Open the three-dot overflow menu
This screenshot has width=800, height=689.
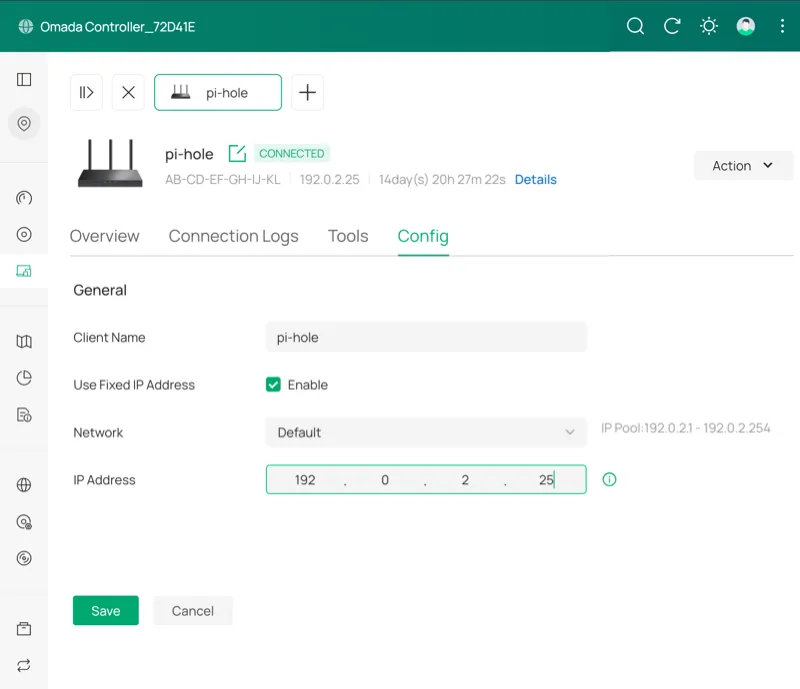click(782, 26)
